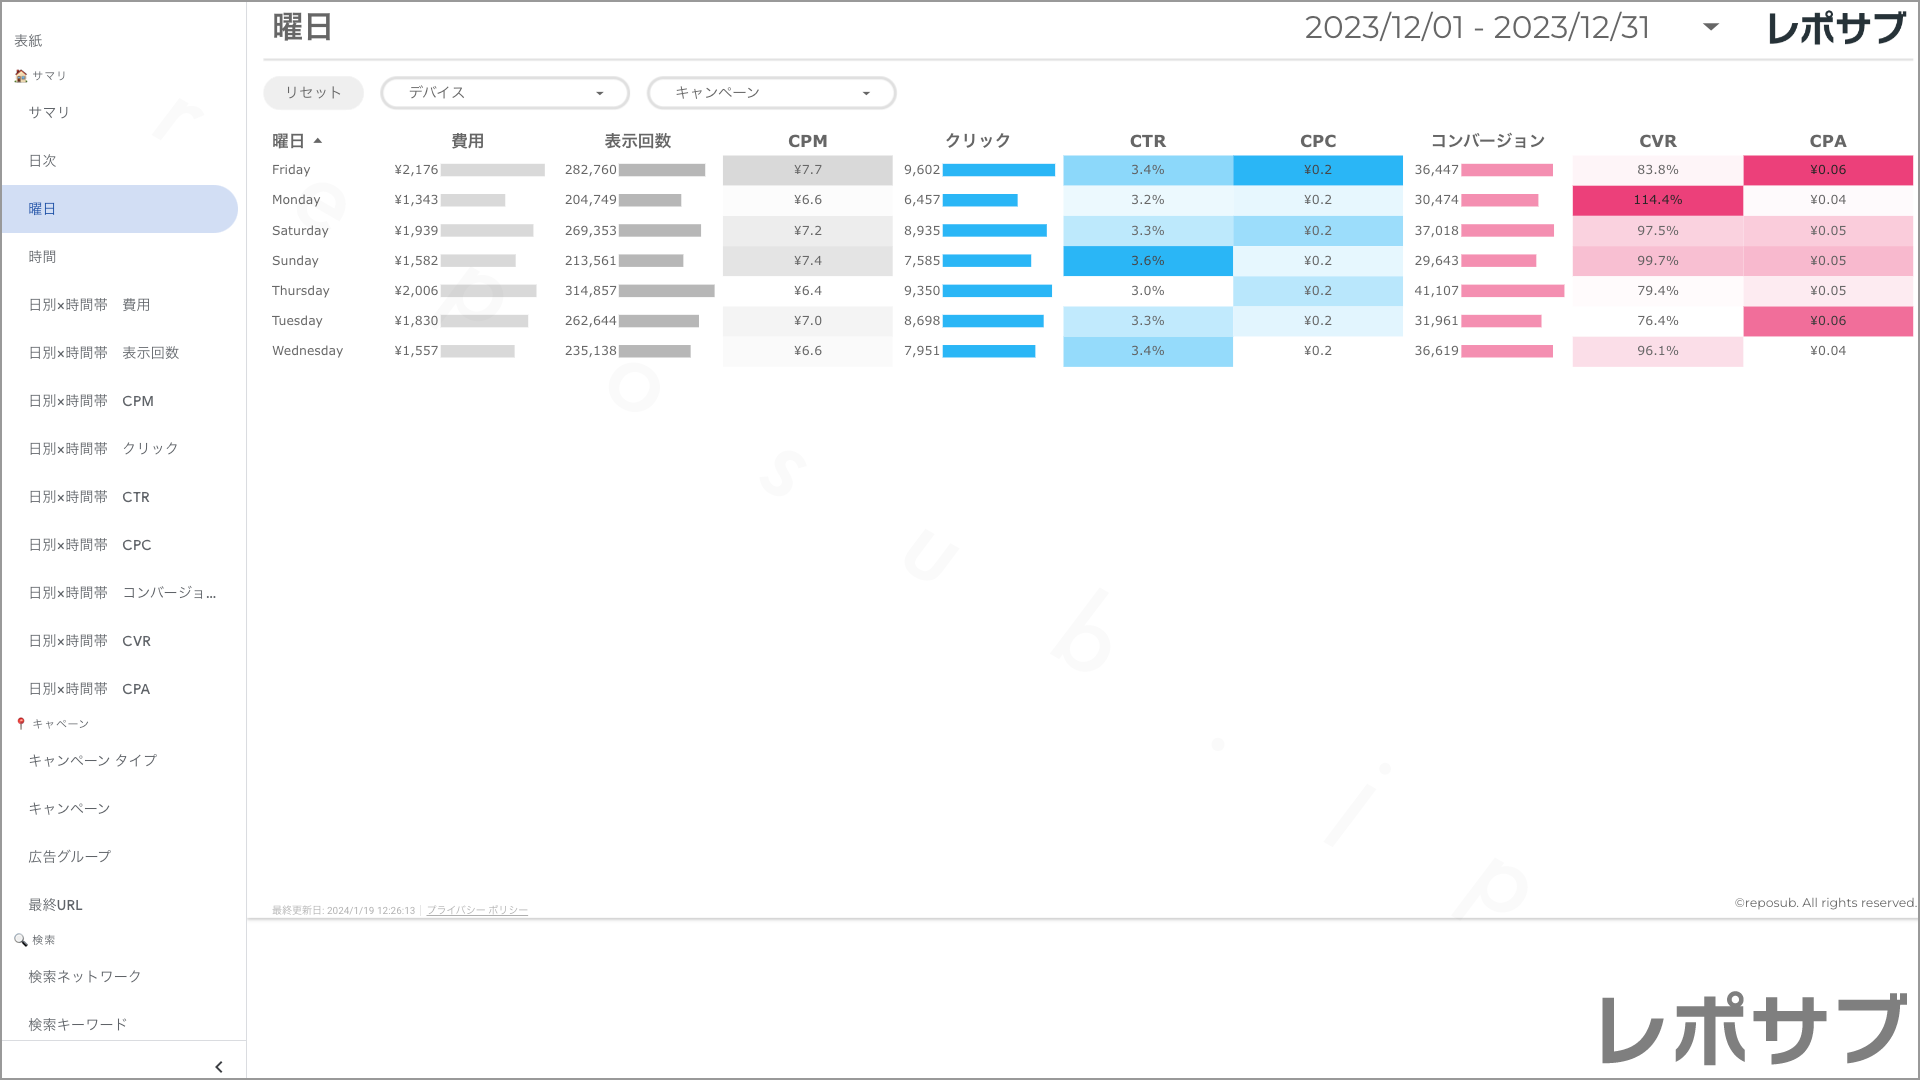Select 日別×時間帯 CPM in sidebar
1920x1080 pixels.
[x=91, y=401]
